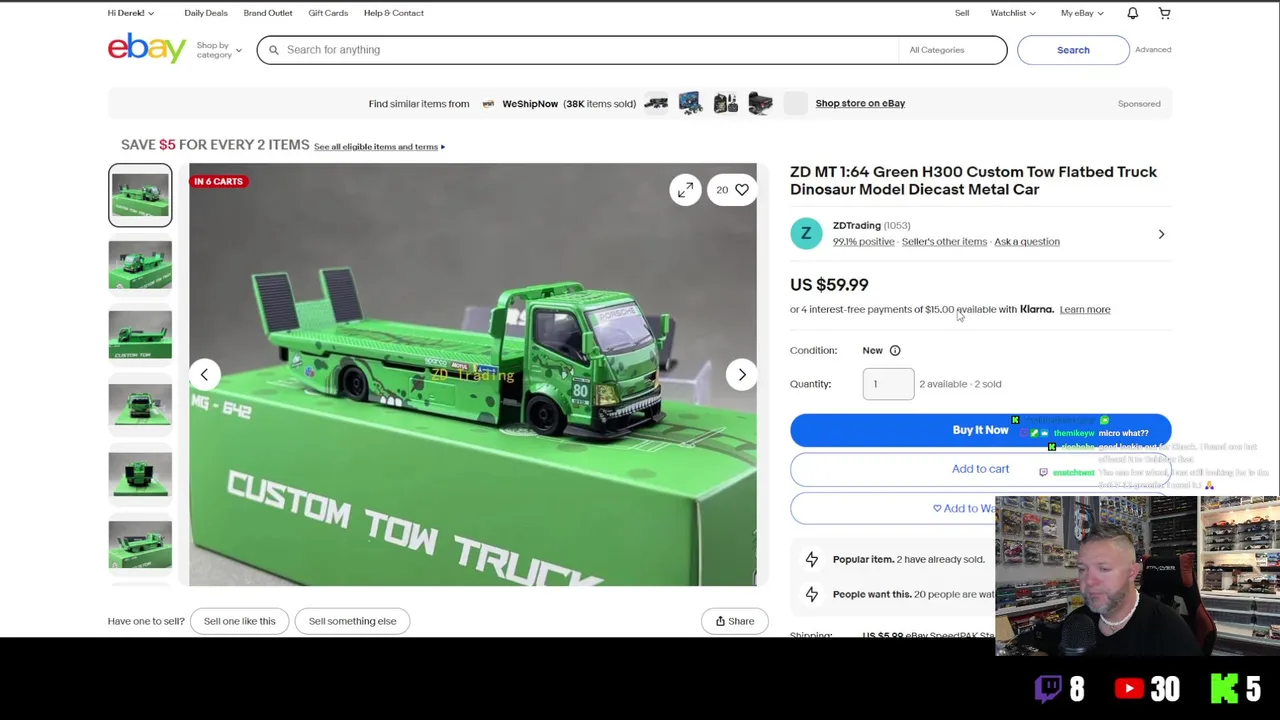The width and height of the screenshot is (1280, 720).
Task: Expand the Hi Derek account dropdown
Action: click(x=131, y=13)
